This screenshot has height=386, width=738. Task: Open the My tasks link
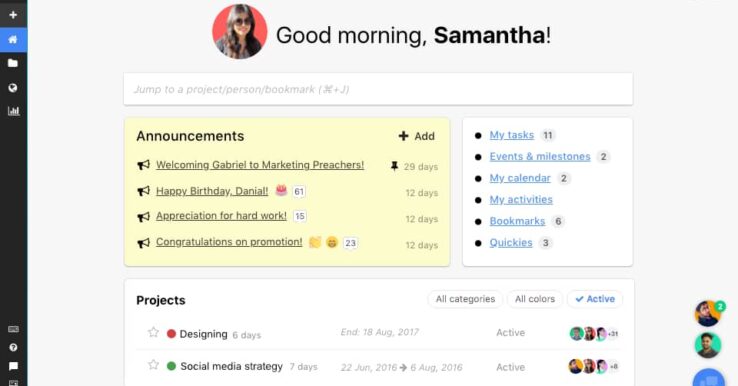click(x=512, y=135)
